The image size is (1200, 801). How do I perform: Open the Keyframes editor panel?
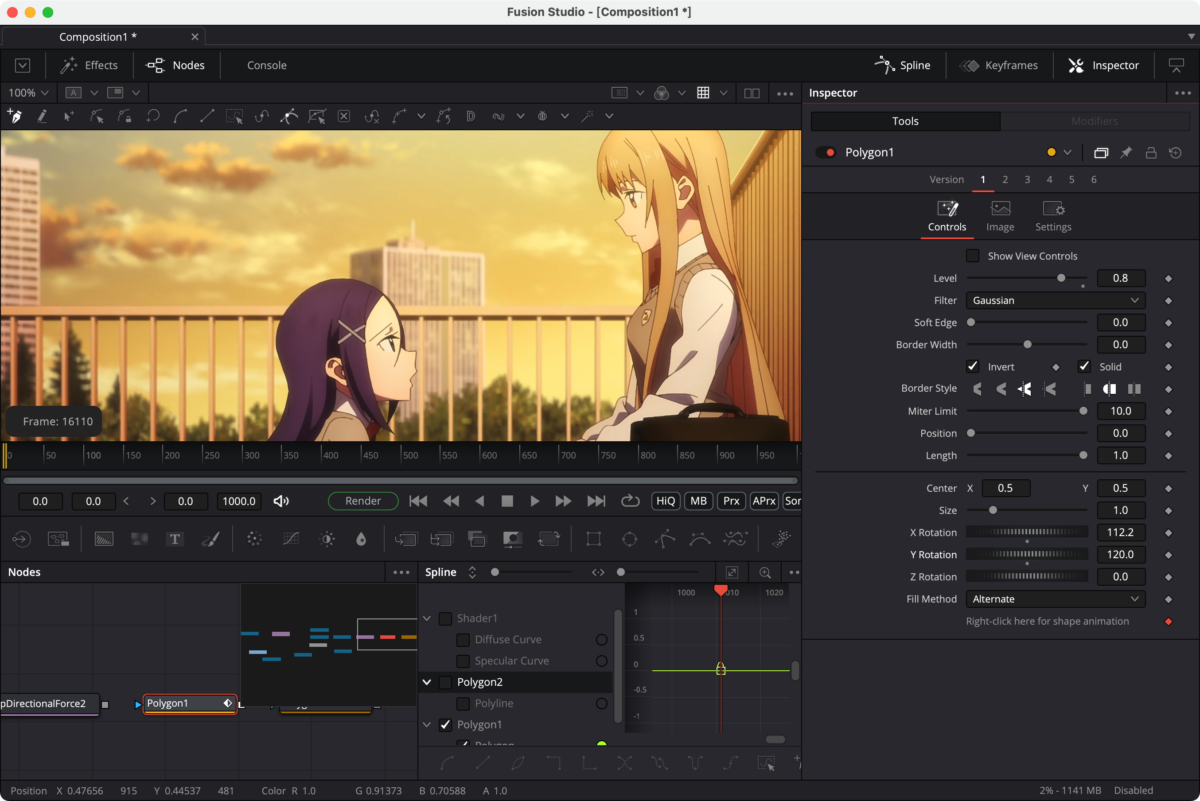point(998,65)
